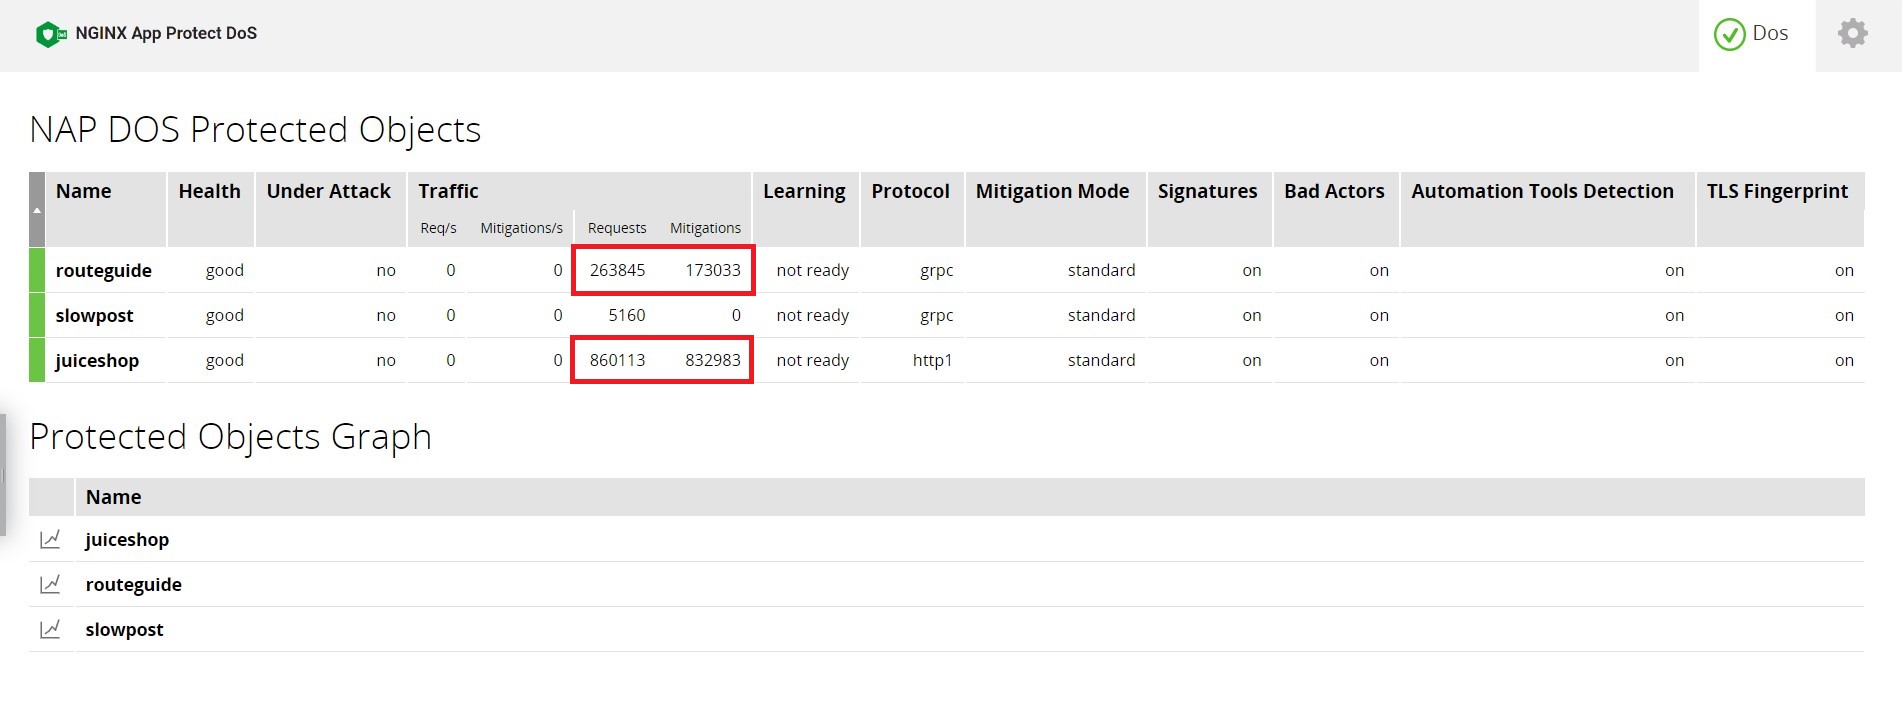Click Automation Tools Detection on for slowpost

tap(1674, 315)
